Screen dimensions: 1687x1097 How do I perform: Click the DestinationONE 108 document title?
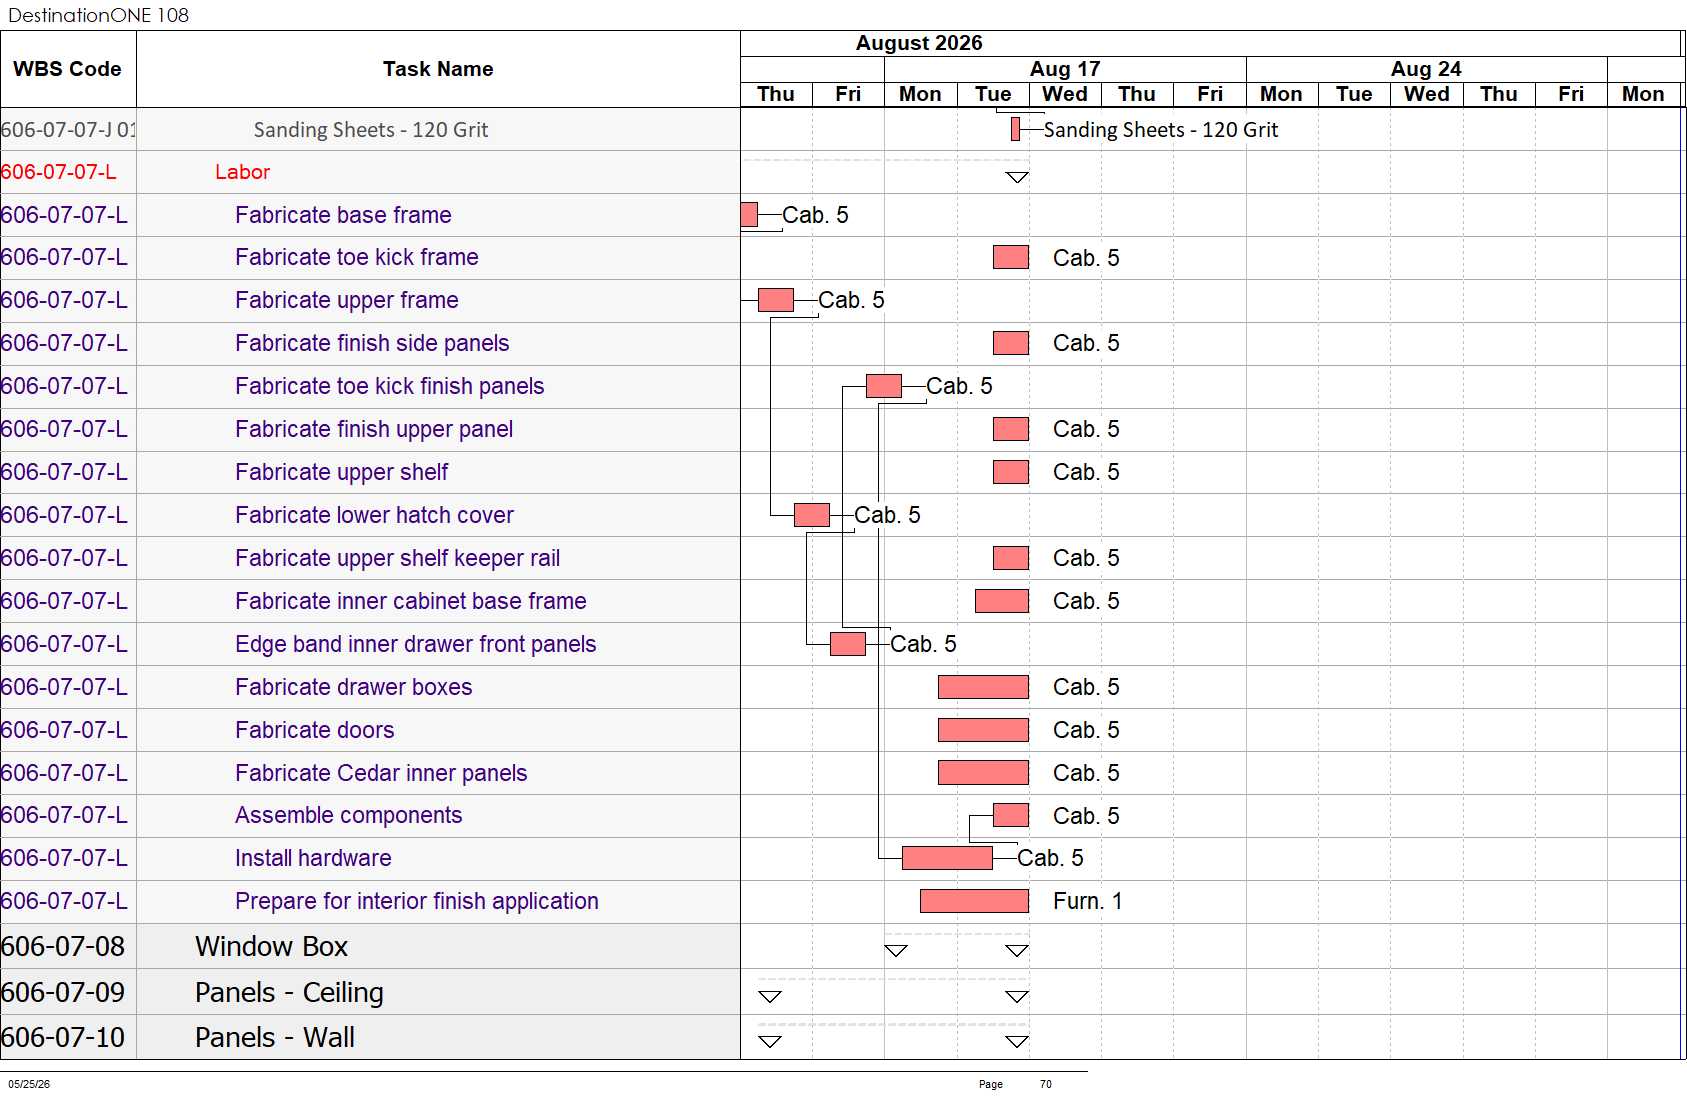pos(98,15)
